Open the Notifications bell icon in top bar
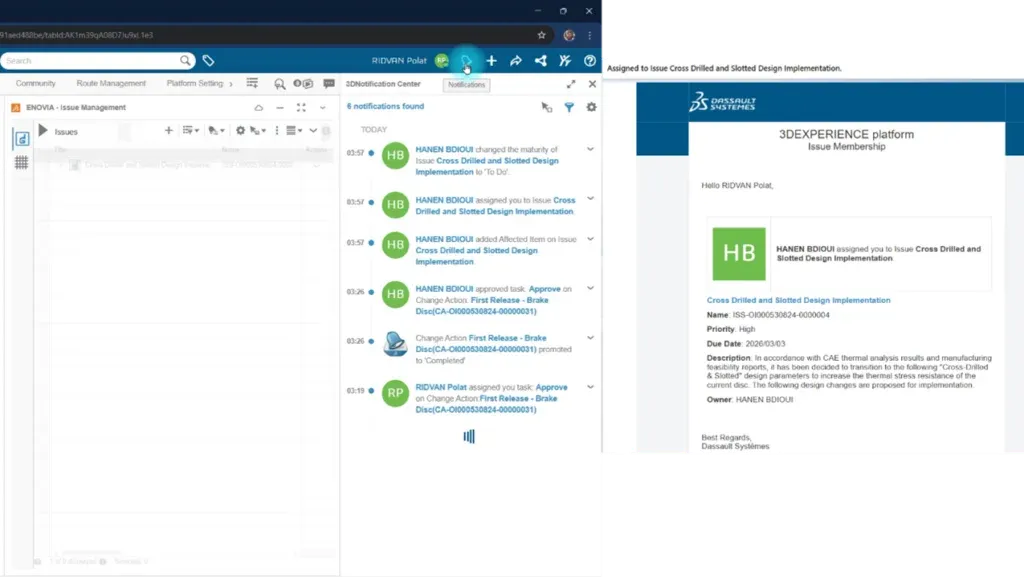 tap(466, 61)
